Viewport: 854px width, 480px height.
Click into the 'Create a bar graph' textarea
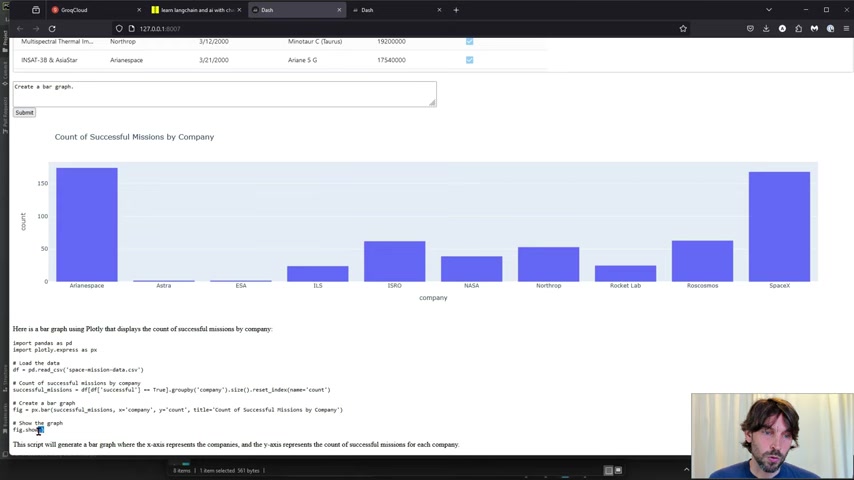[224, 94]
